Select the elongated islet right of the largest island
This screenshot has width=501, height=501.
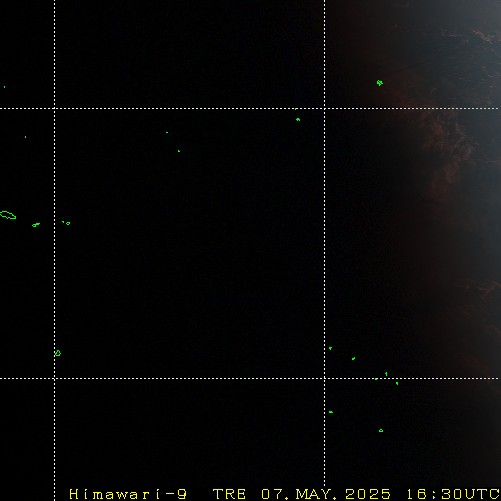click(36, 225)
